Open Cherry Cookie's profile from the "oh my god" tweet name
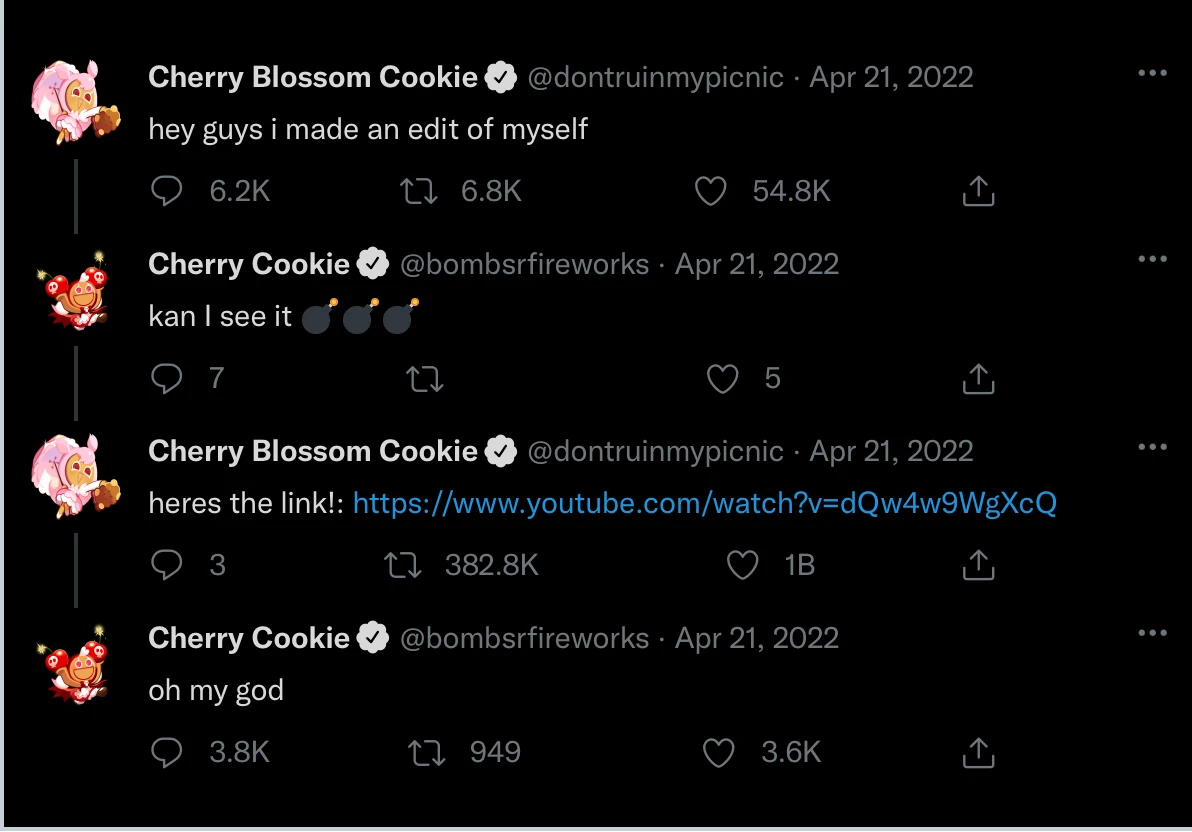This screenshot has height=832, width=1192. [x=249, y=638]
